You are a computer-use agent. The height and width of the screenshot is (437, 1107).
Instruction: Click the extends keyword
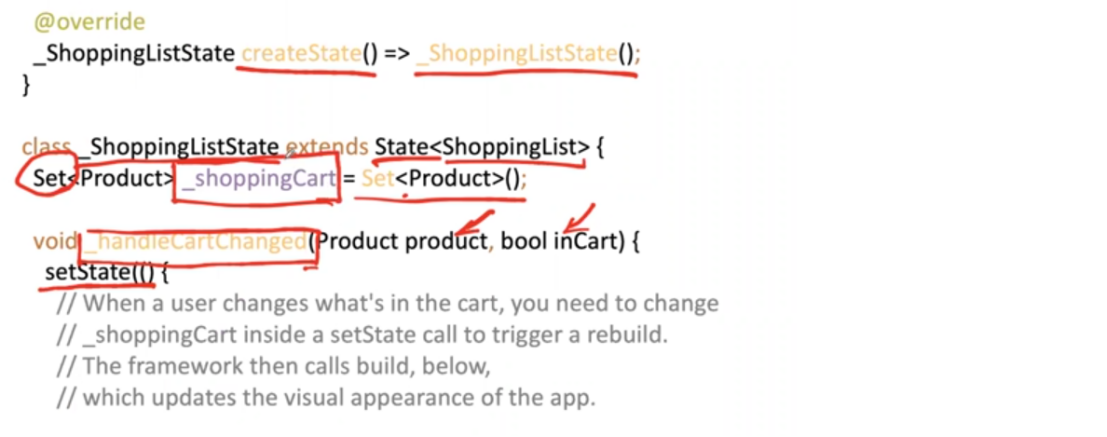click(x=326, y=147)
